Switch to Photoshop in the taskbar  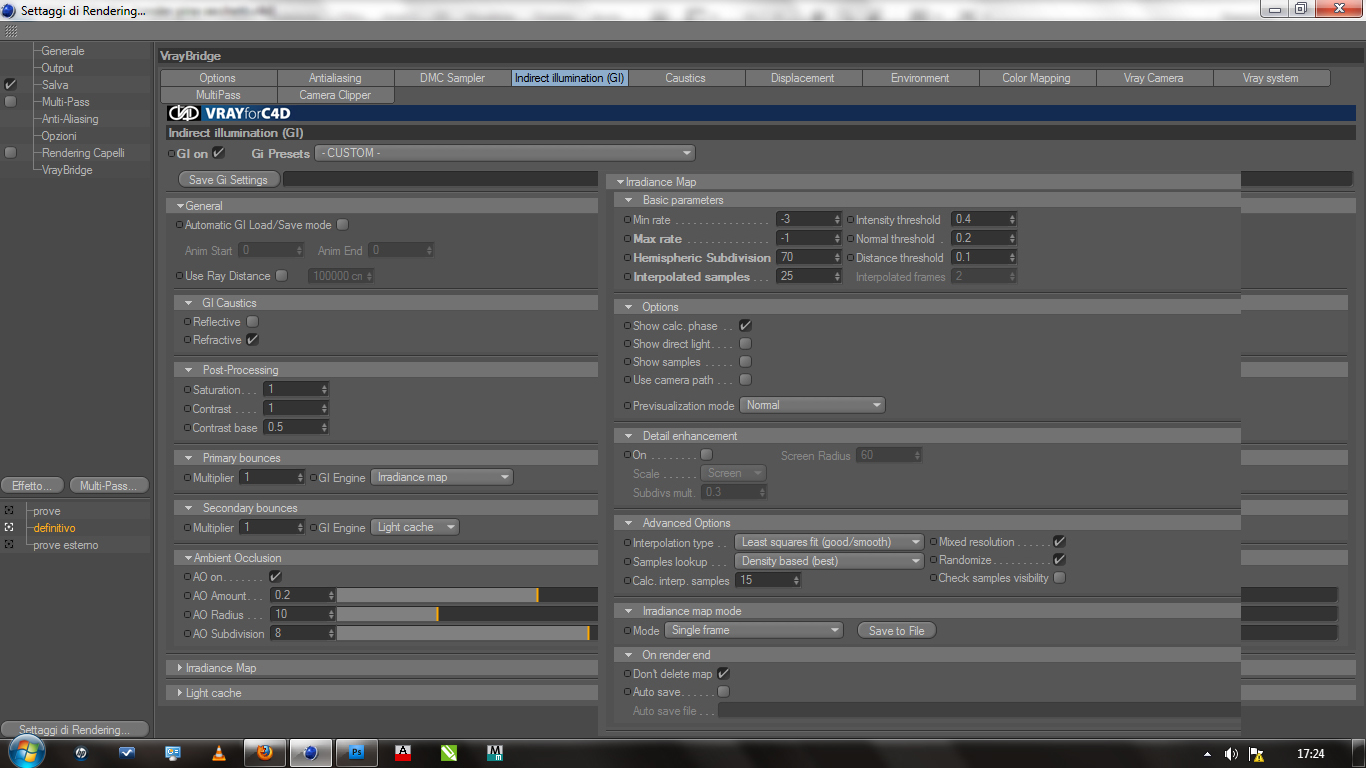357,753
